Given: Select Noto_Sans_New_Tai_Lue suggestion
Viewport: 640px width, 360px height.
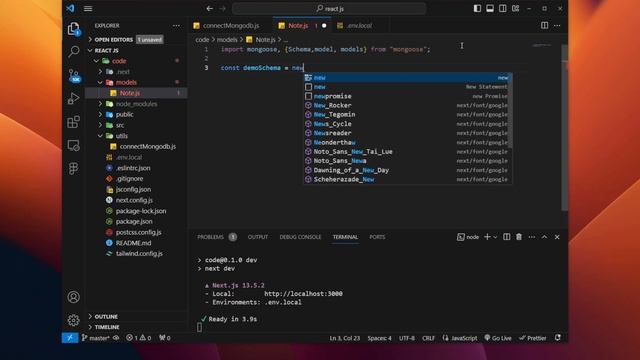Looking at the screenshot, I should (407, 151).
